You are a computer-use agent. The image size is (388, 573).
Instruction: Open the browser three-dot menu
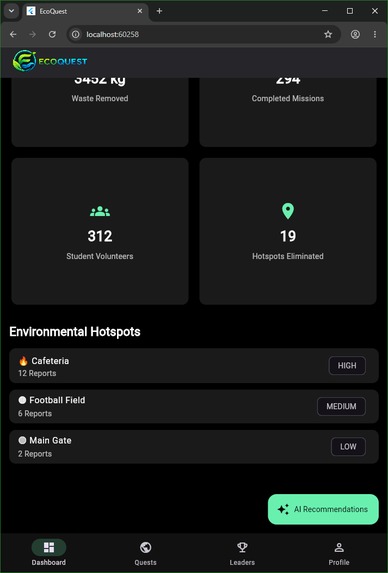click(375, 34)
